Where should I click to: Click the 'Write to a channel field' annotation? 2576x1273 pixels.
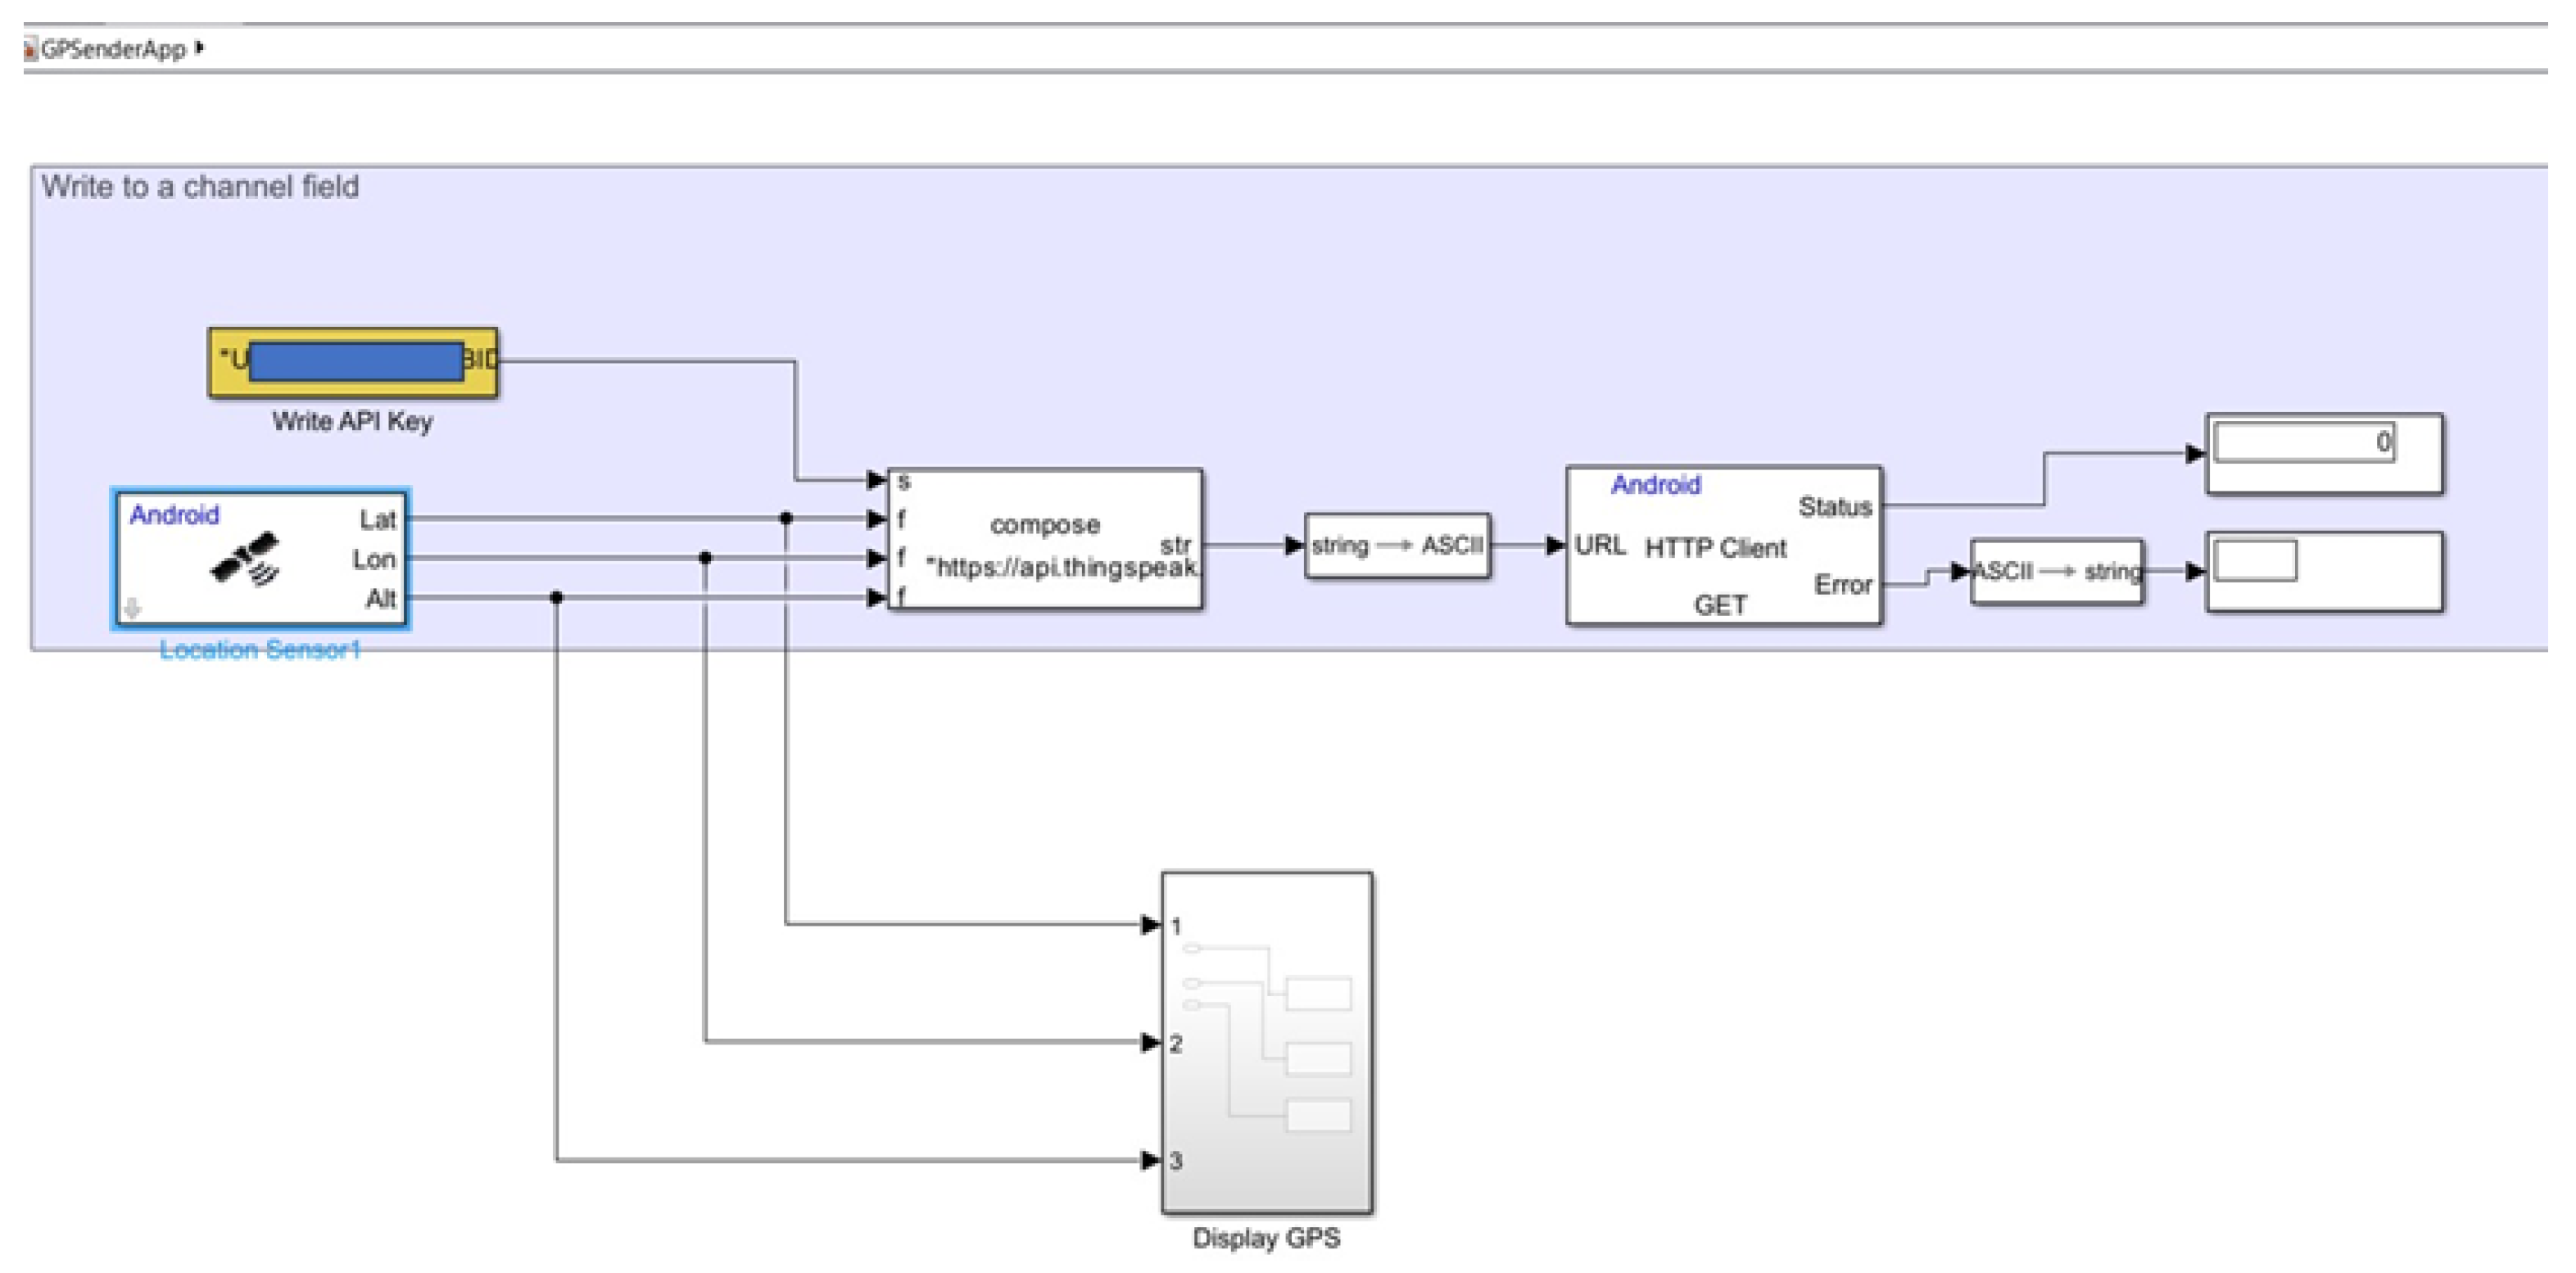click(200, 187)
